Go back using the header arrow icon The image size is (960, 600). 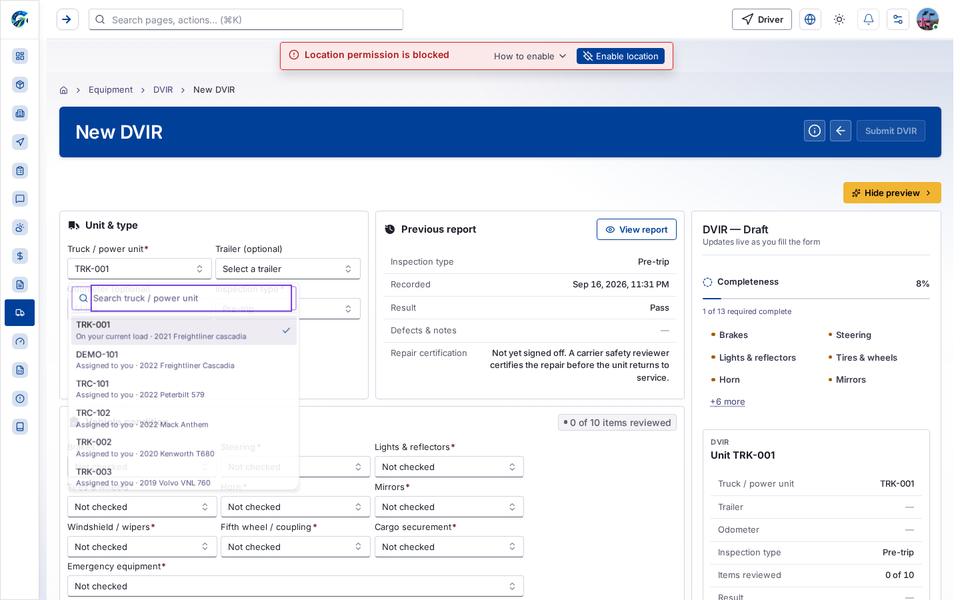[840, 131]
